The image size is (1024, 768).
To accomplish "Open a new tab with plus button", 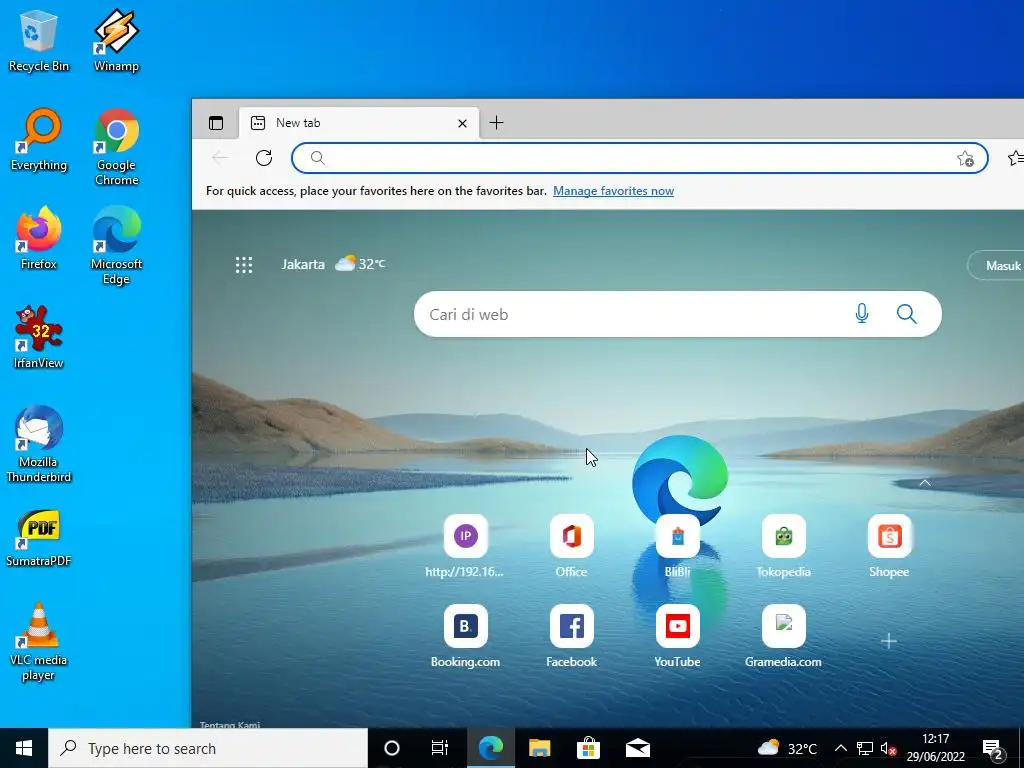I will coord(496,123).
